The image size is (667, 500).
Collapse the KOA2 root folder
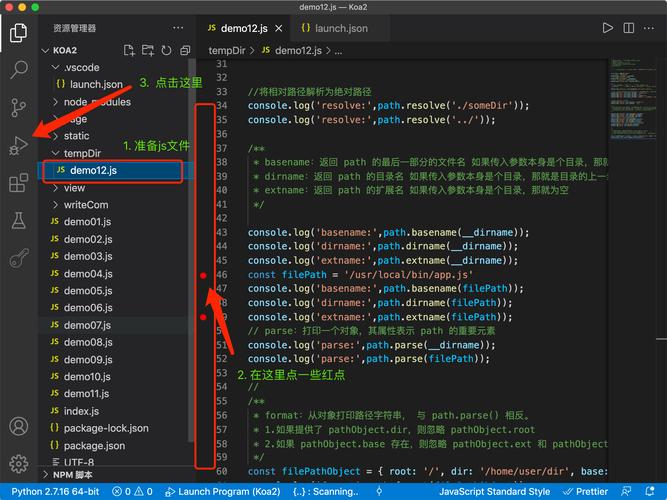pyautogui.click(x=46, y=50)
